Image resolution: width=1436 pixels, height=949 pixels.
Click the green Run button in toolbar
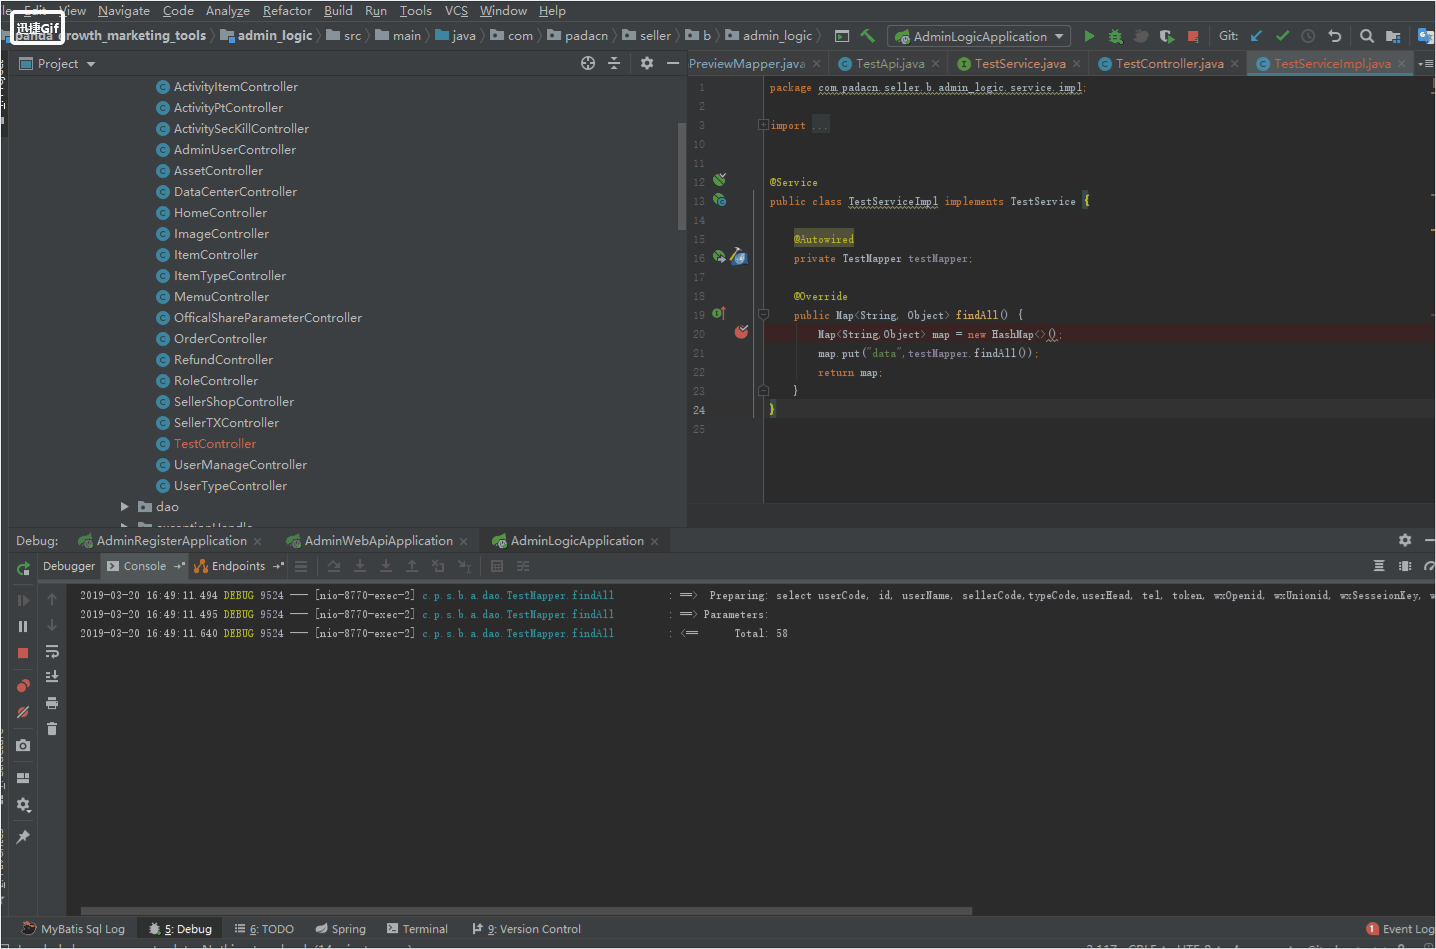1089,36
